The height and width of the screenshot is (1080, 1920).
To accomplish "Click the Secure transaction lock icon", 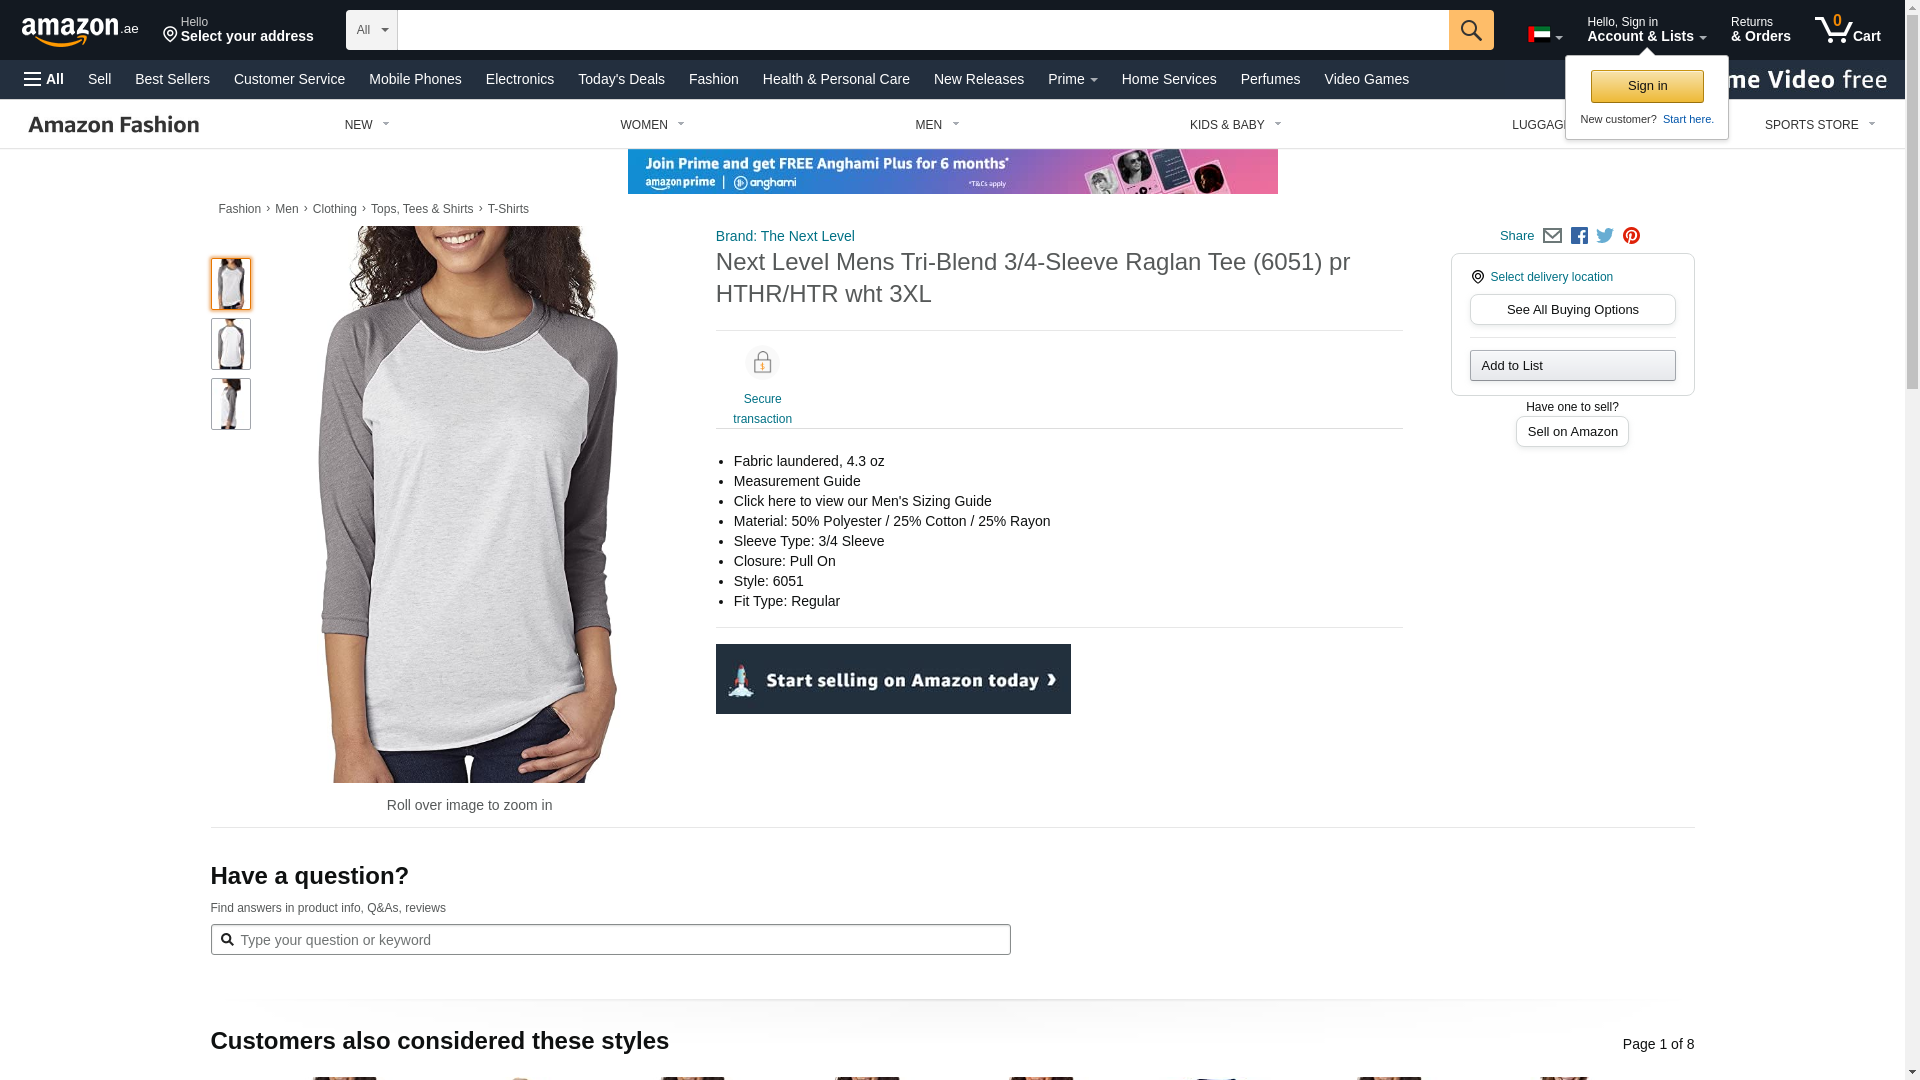I will click(x=762, y=363).
